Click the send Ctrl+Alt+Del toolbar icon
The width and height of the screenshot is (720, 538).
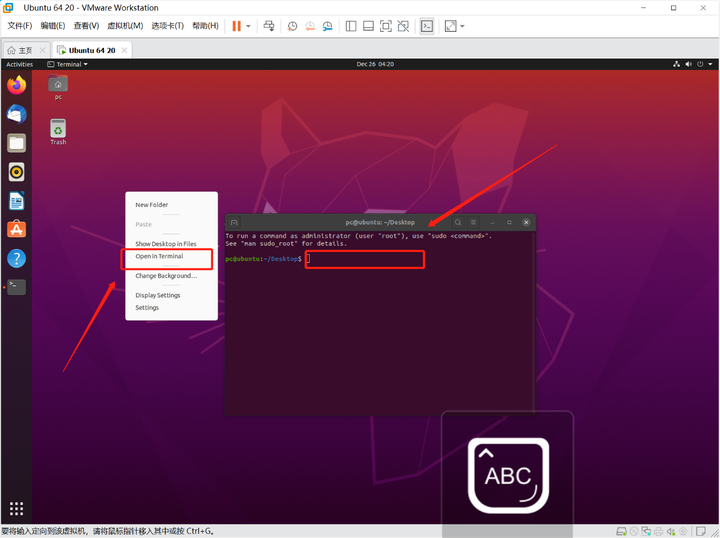[x=269, y=26]
